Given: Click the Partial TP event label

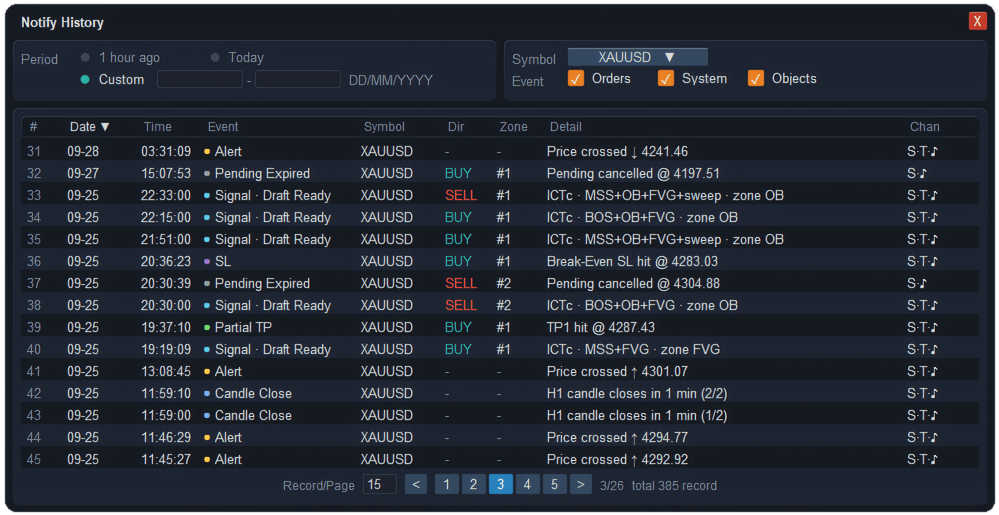Looking at the screenshot, I should (244, 327).
